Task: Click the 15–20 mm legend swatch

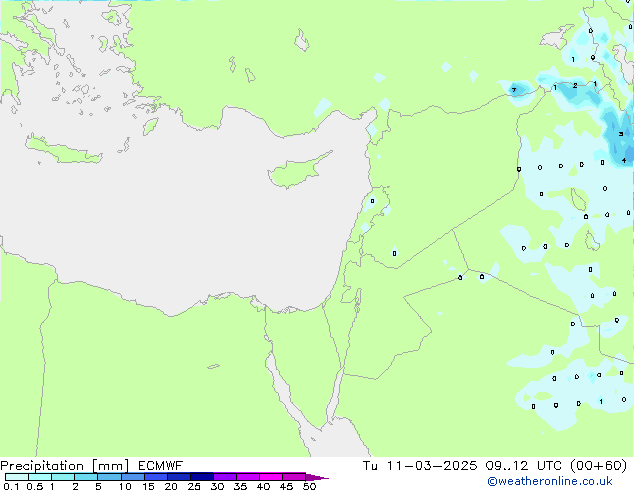Action: pos(156,477)
